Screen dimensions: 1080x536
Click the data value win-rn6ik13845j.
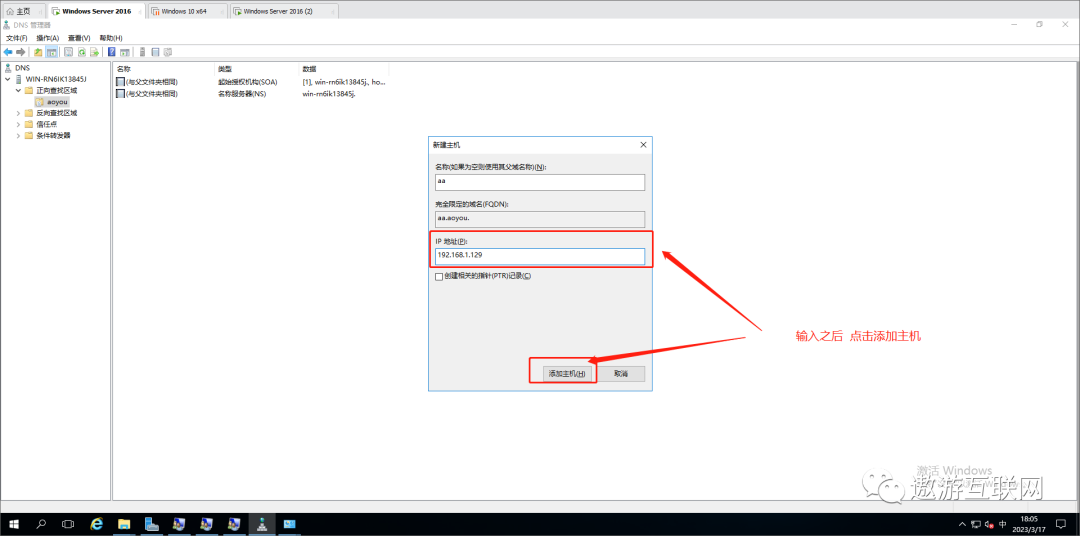(329, 93)
